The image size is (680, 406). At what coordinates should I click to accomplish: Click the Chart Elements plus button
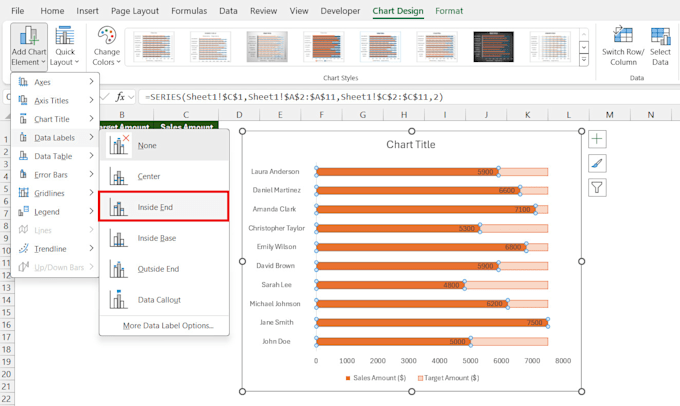[597, 139]
